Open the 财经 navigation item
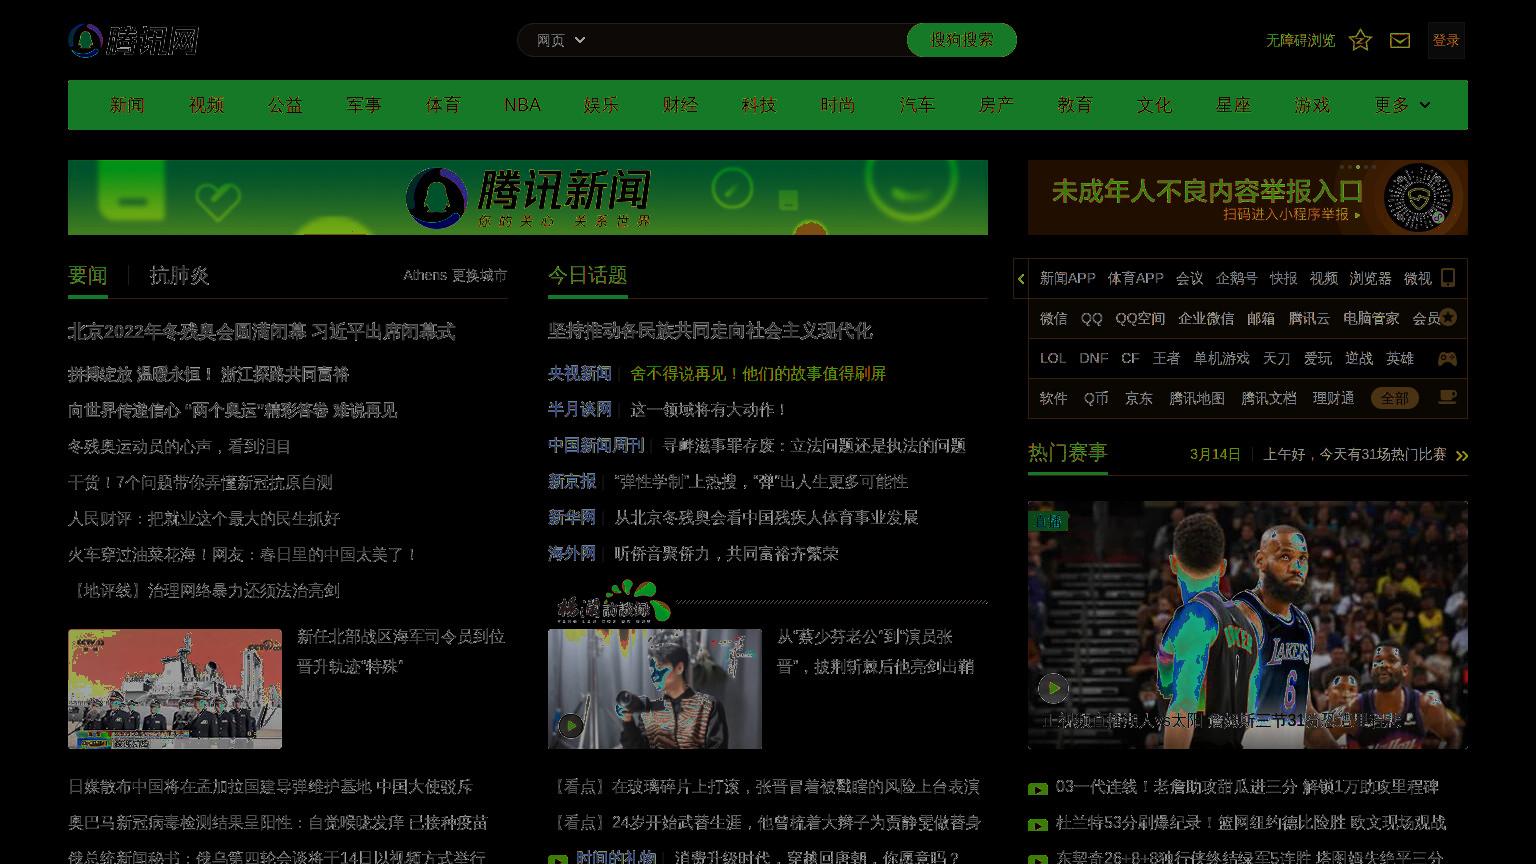 [x=680, y=105]
